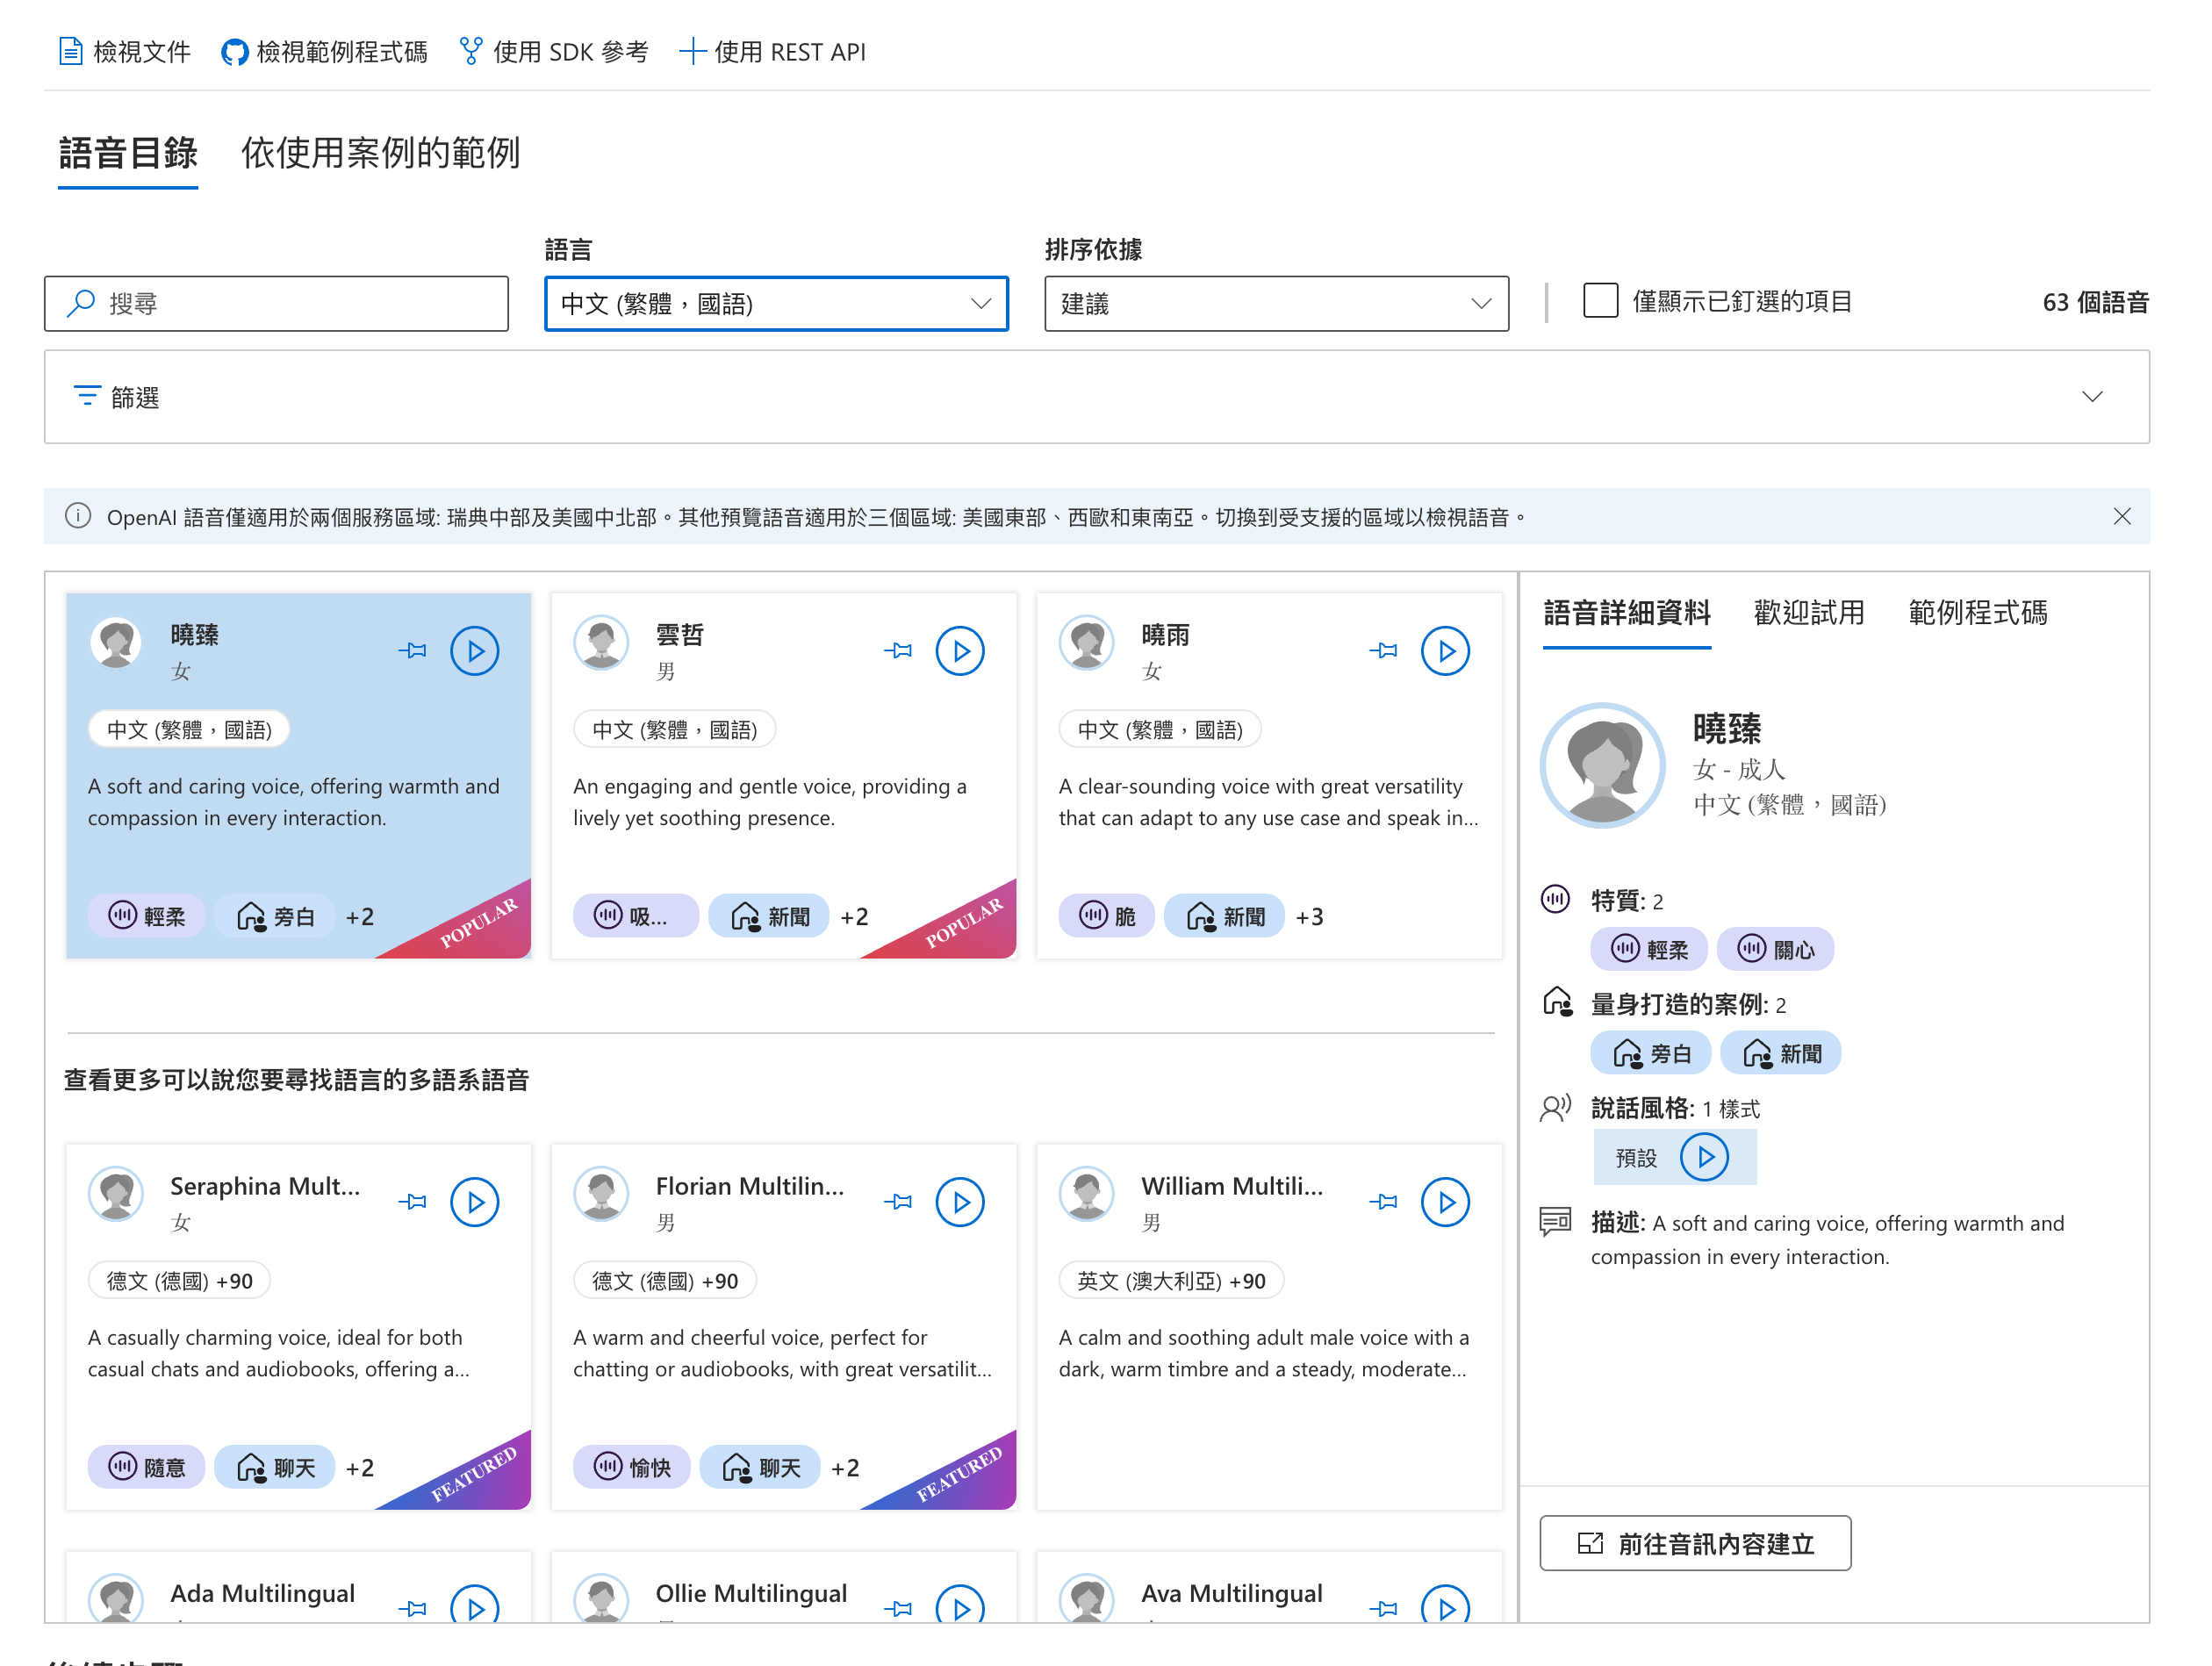2212x1666 pixels.
Task: Open the 歡迎試用 tab
Action: pyautogui.click(x=1808, y=612)
